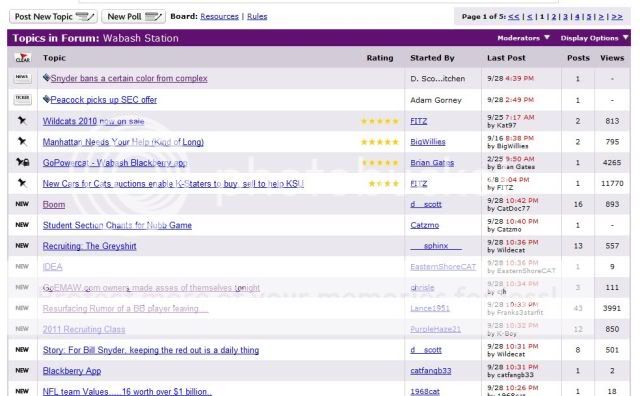Go to page 5 in pagination
The height and width of the screenshot is (396, 640).
click(x=589, y=17)
